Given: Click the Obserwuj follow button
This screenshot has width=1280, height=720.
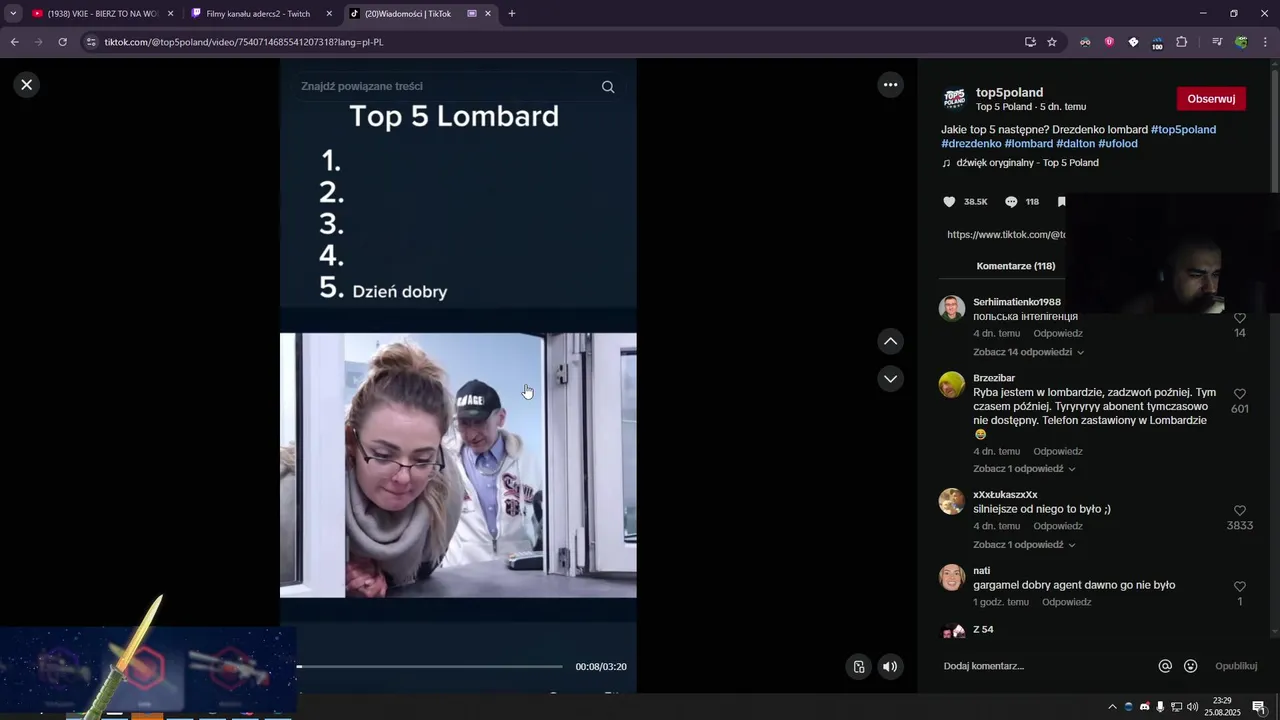Looking at the screenshot, I should (1211, 99).
